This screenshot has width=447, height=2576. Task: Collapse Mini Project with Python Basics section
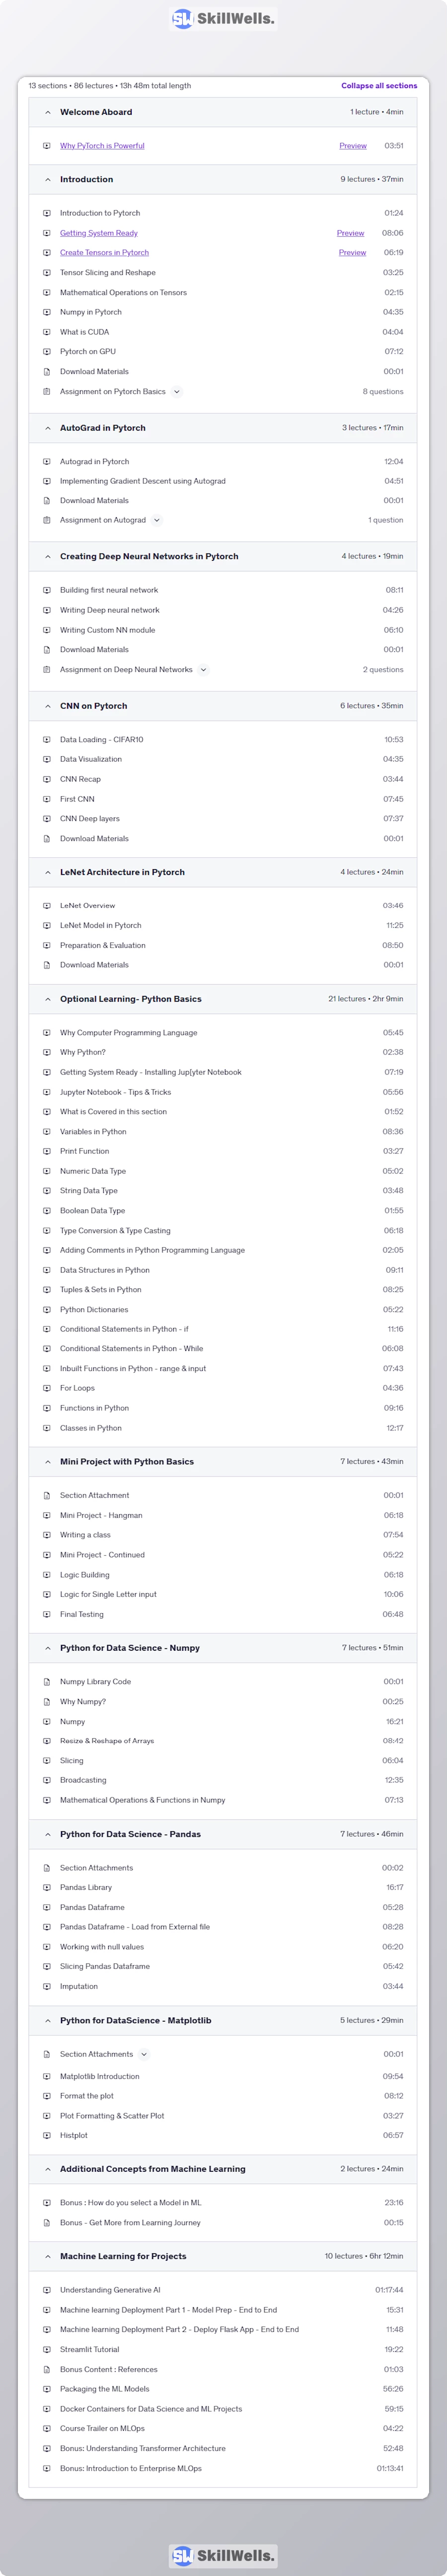[x=47, y=1462]
